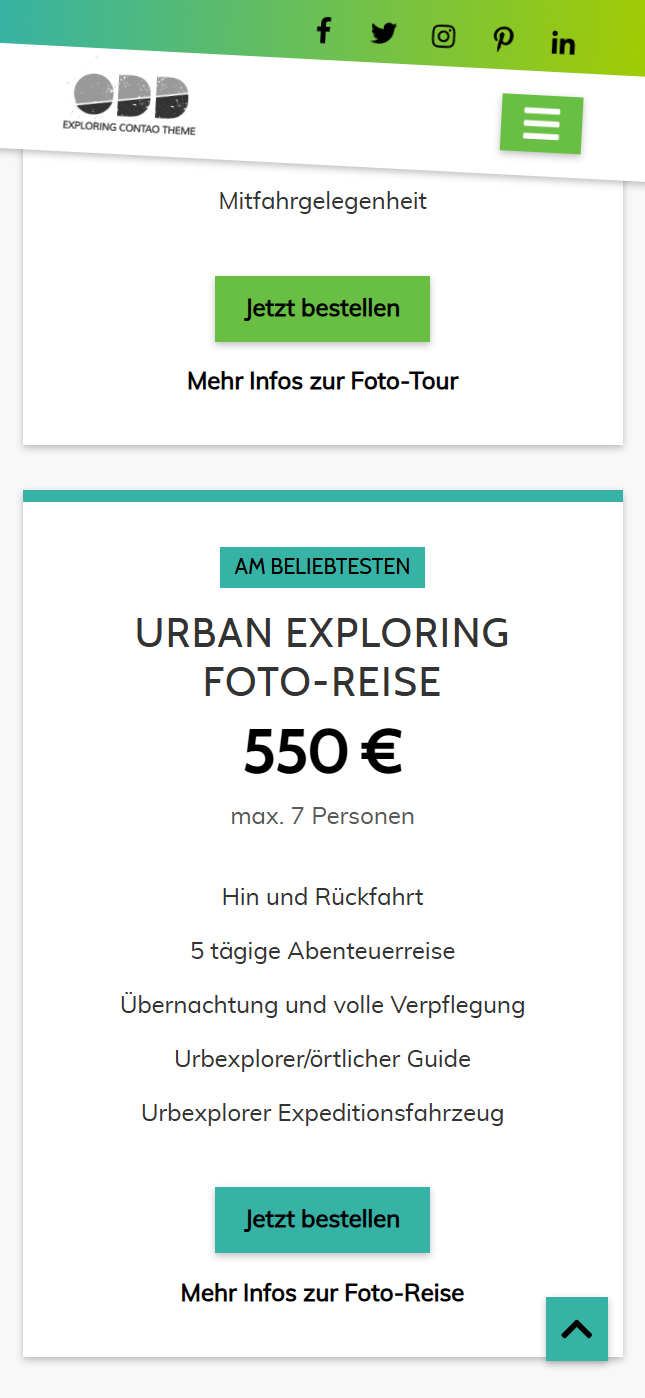Open Mehr Infos zur Foto-Tour link
The width and height of the screenshot is (645, 1398).
(x=322, y=381)
